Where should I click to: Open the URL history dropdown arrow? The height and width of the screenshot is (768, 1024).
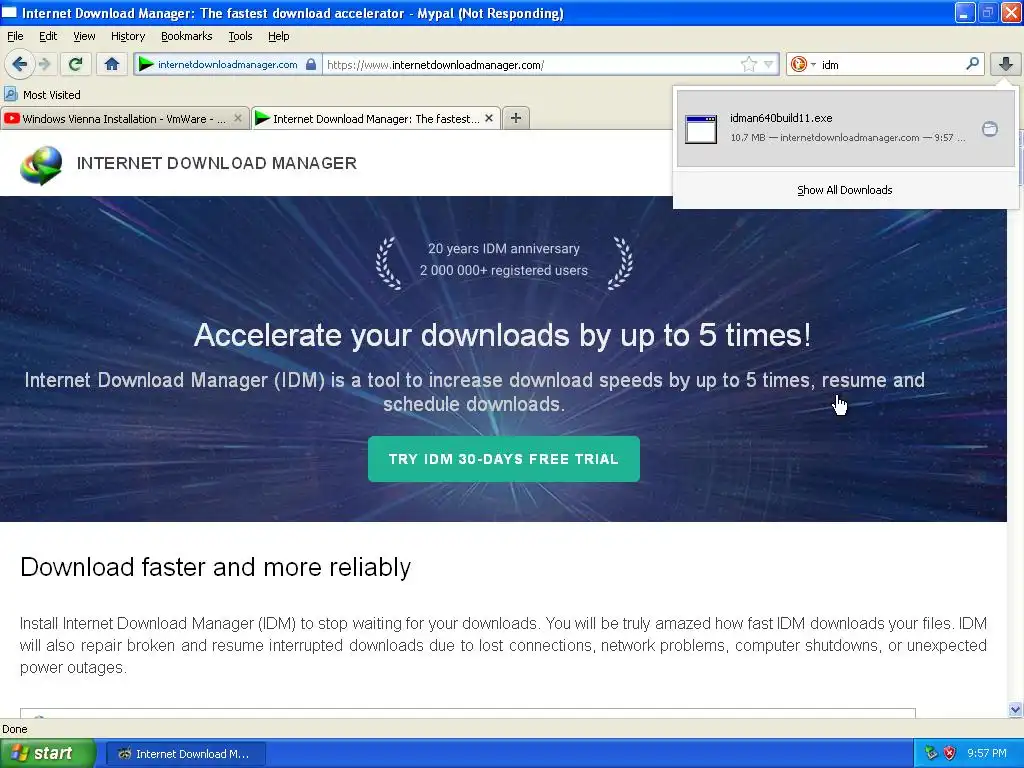(x=769, y=64)
